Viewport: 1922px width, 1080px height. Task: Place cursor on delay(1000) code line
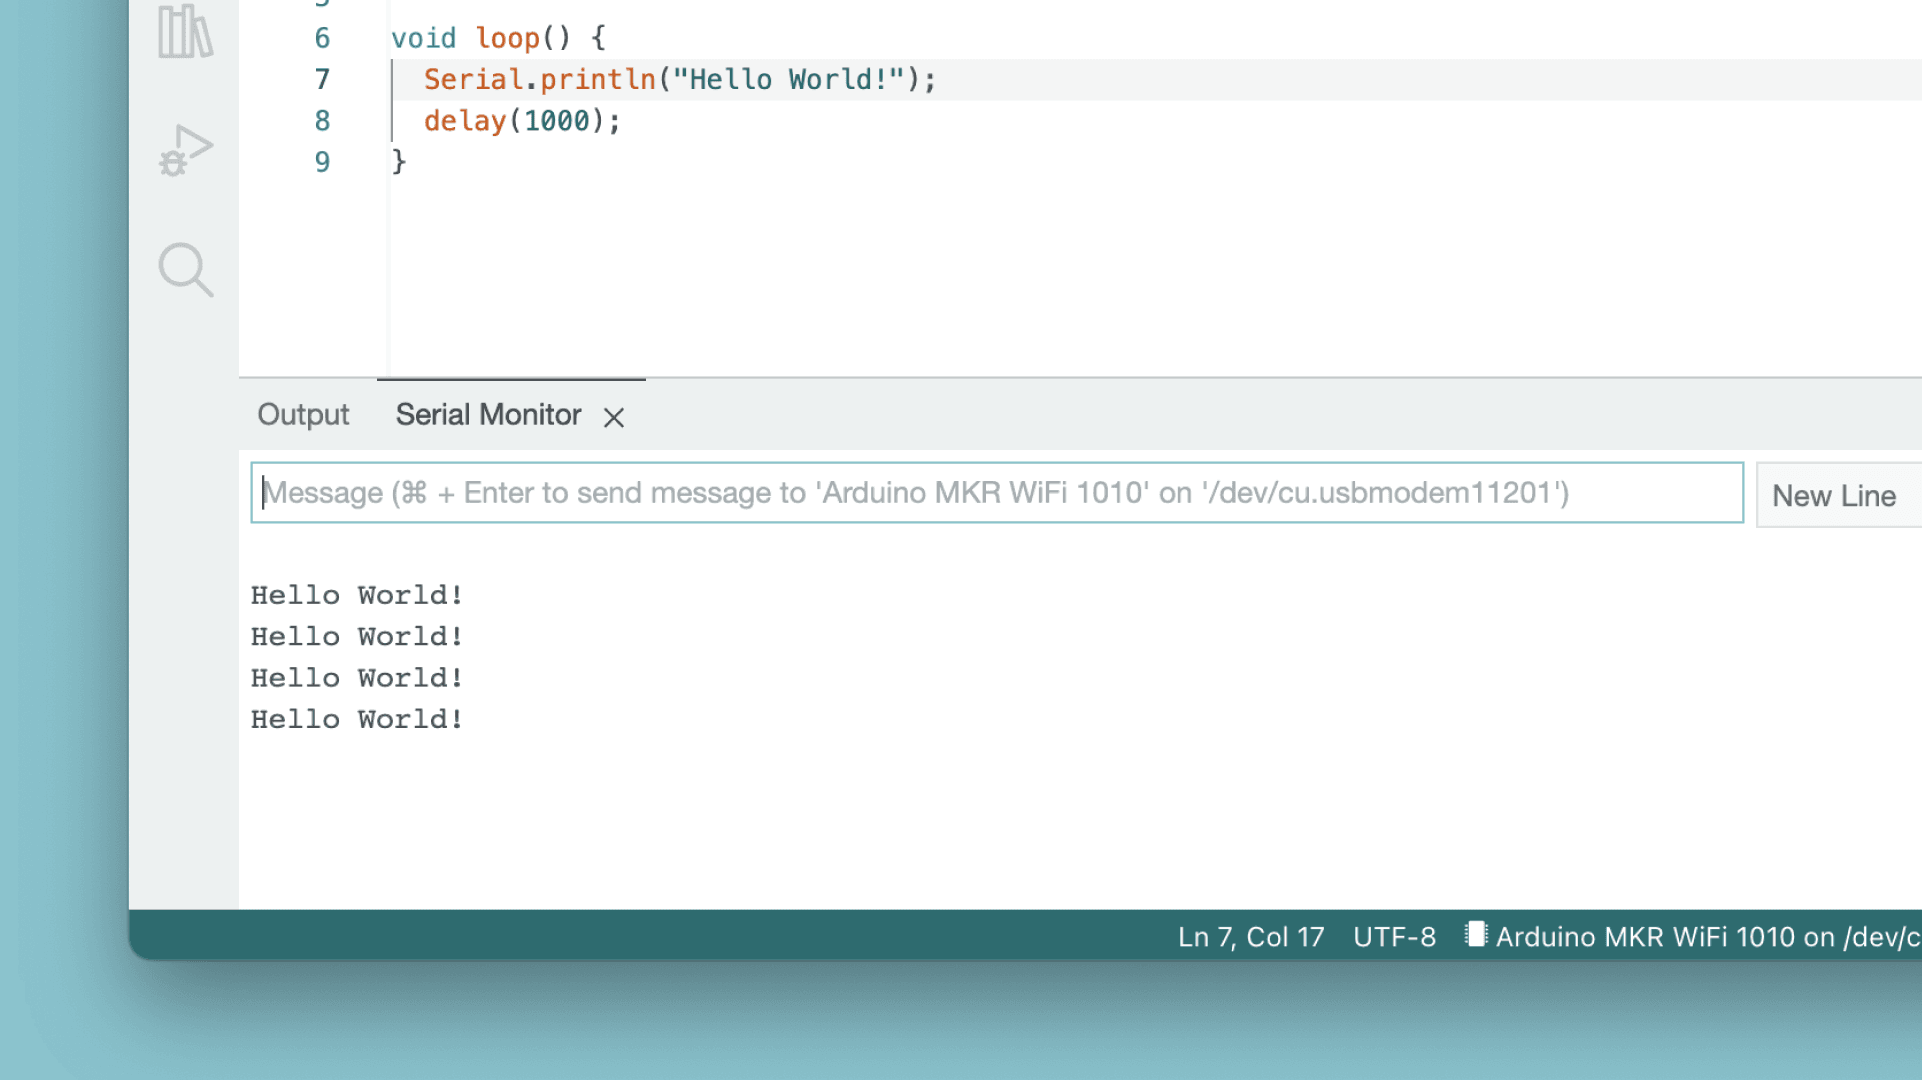(x=522, y=121)
